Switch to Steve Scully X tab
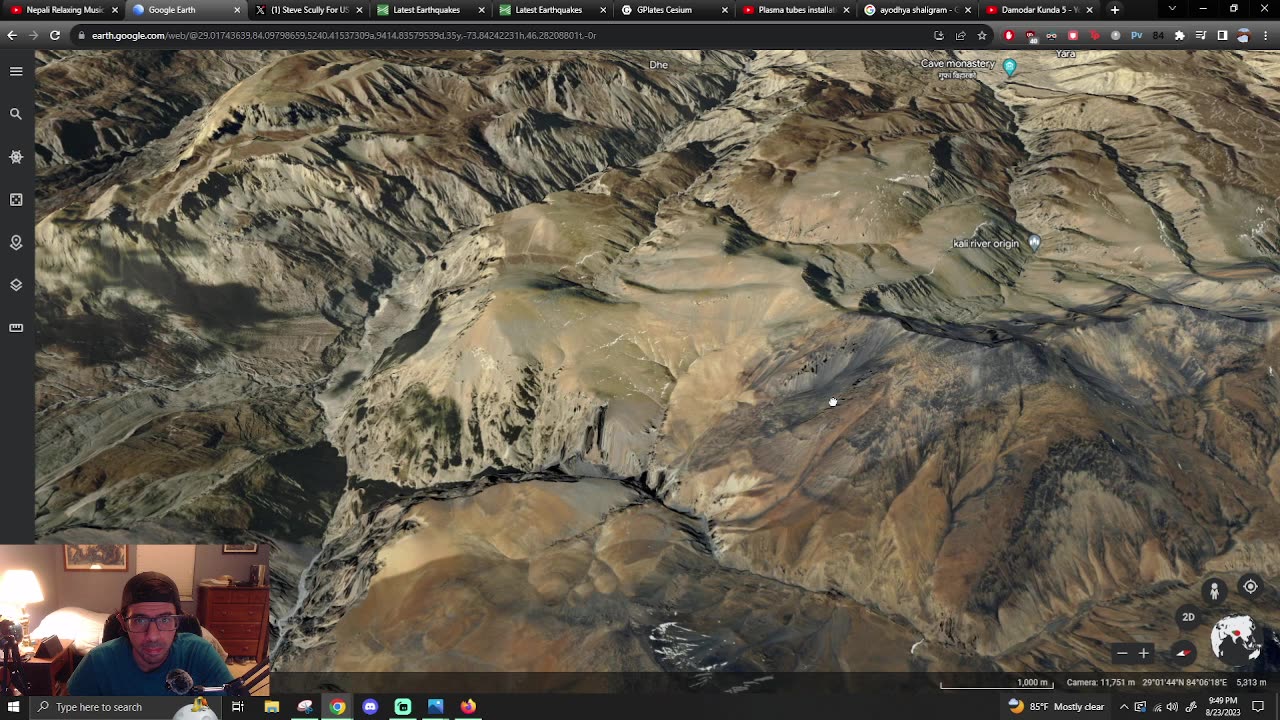This screenshot has width=1280, height=720. [307, 10]
